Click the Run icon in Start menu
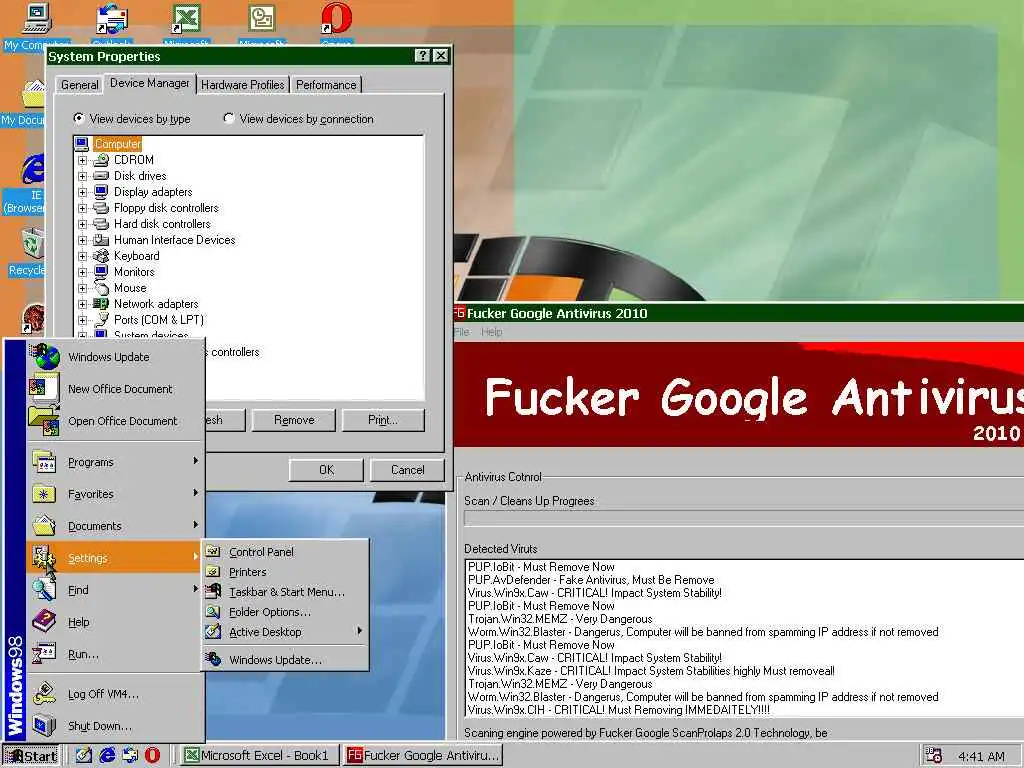The width and height of the screenshot is (1024, 768). (x=44, y=654)
